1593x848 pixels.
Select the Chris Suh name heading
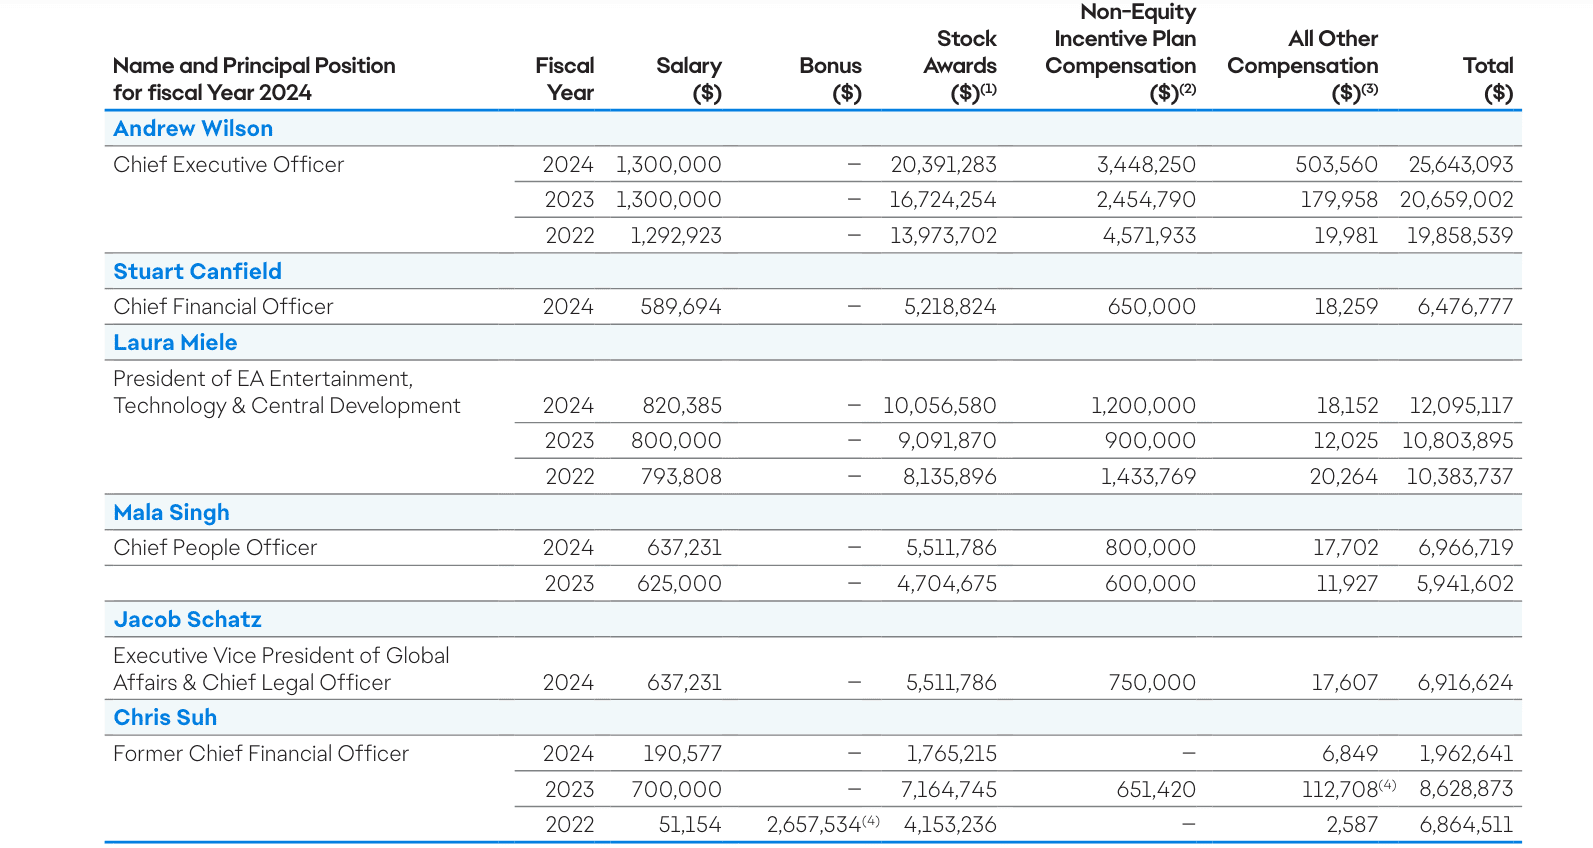click(165, 718)
